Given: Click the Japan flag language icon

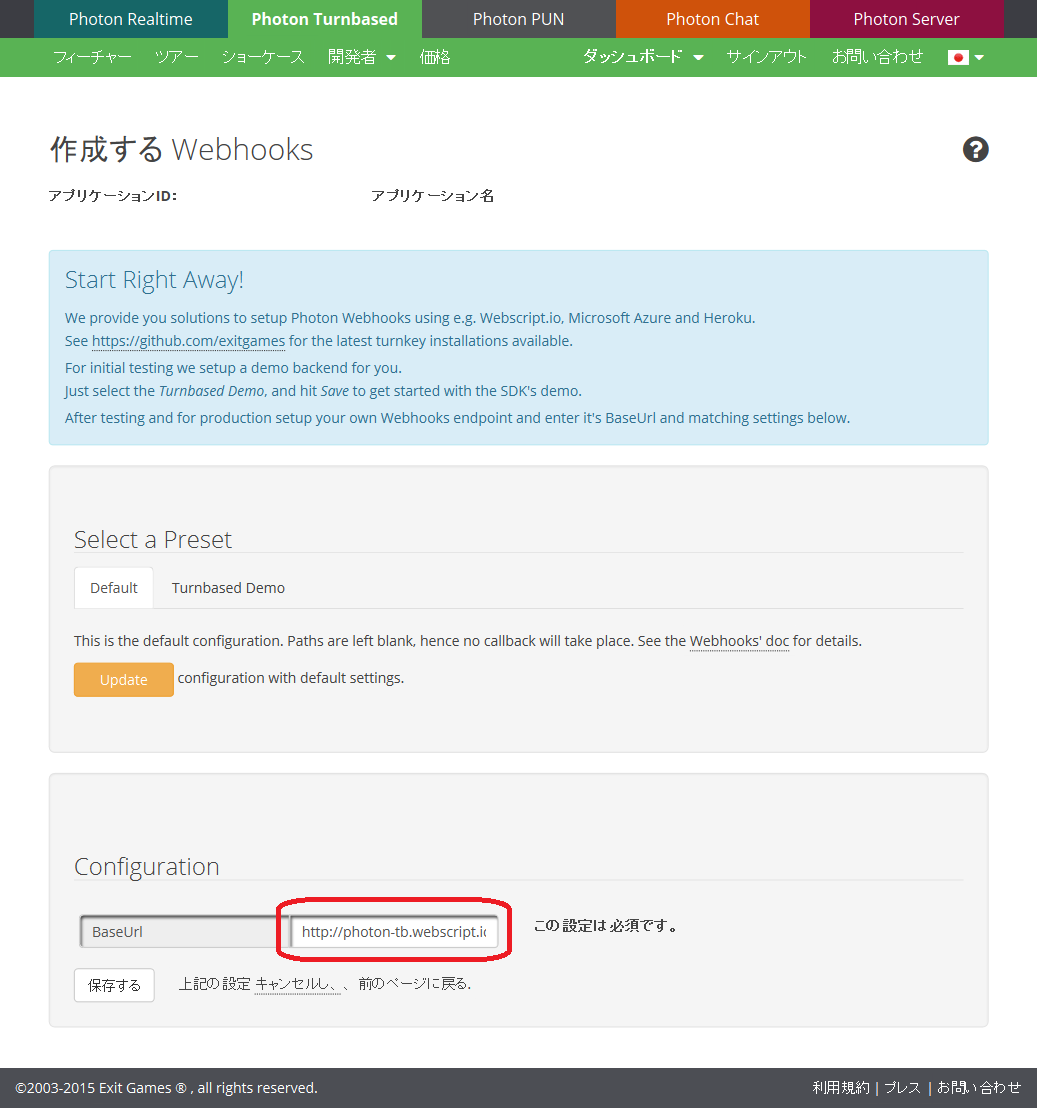Looking at the screenshot, I should [x=958, y=57].
